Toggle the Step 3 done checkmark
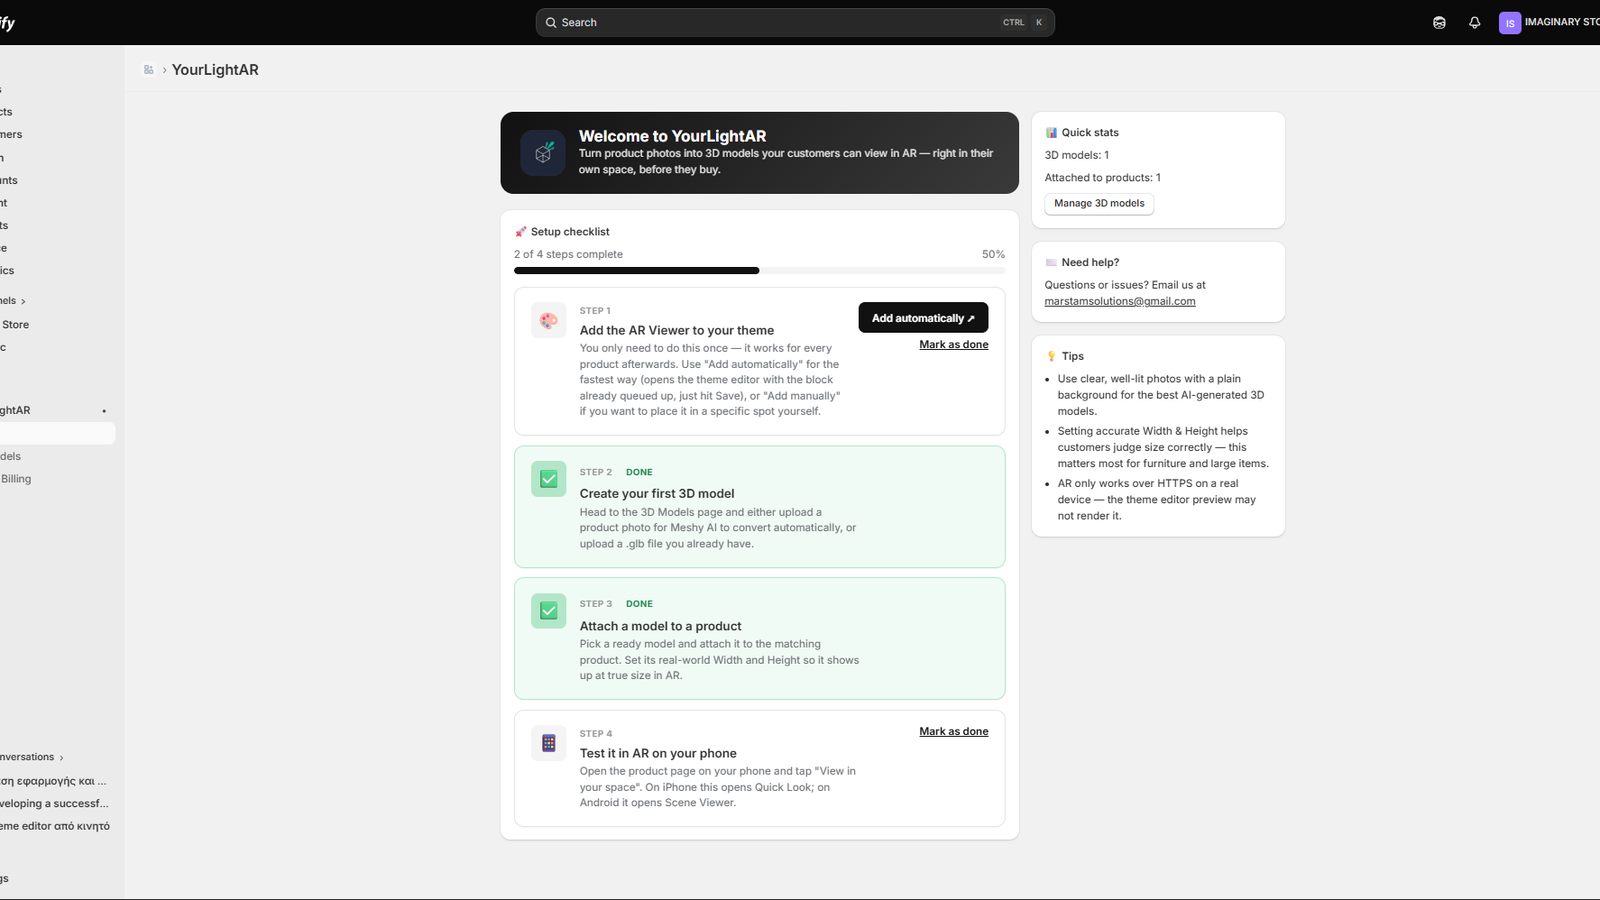This screenshot has width=1600, height=900. [x=549, y=611]
